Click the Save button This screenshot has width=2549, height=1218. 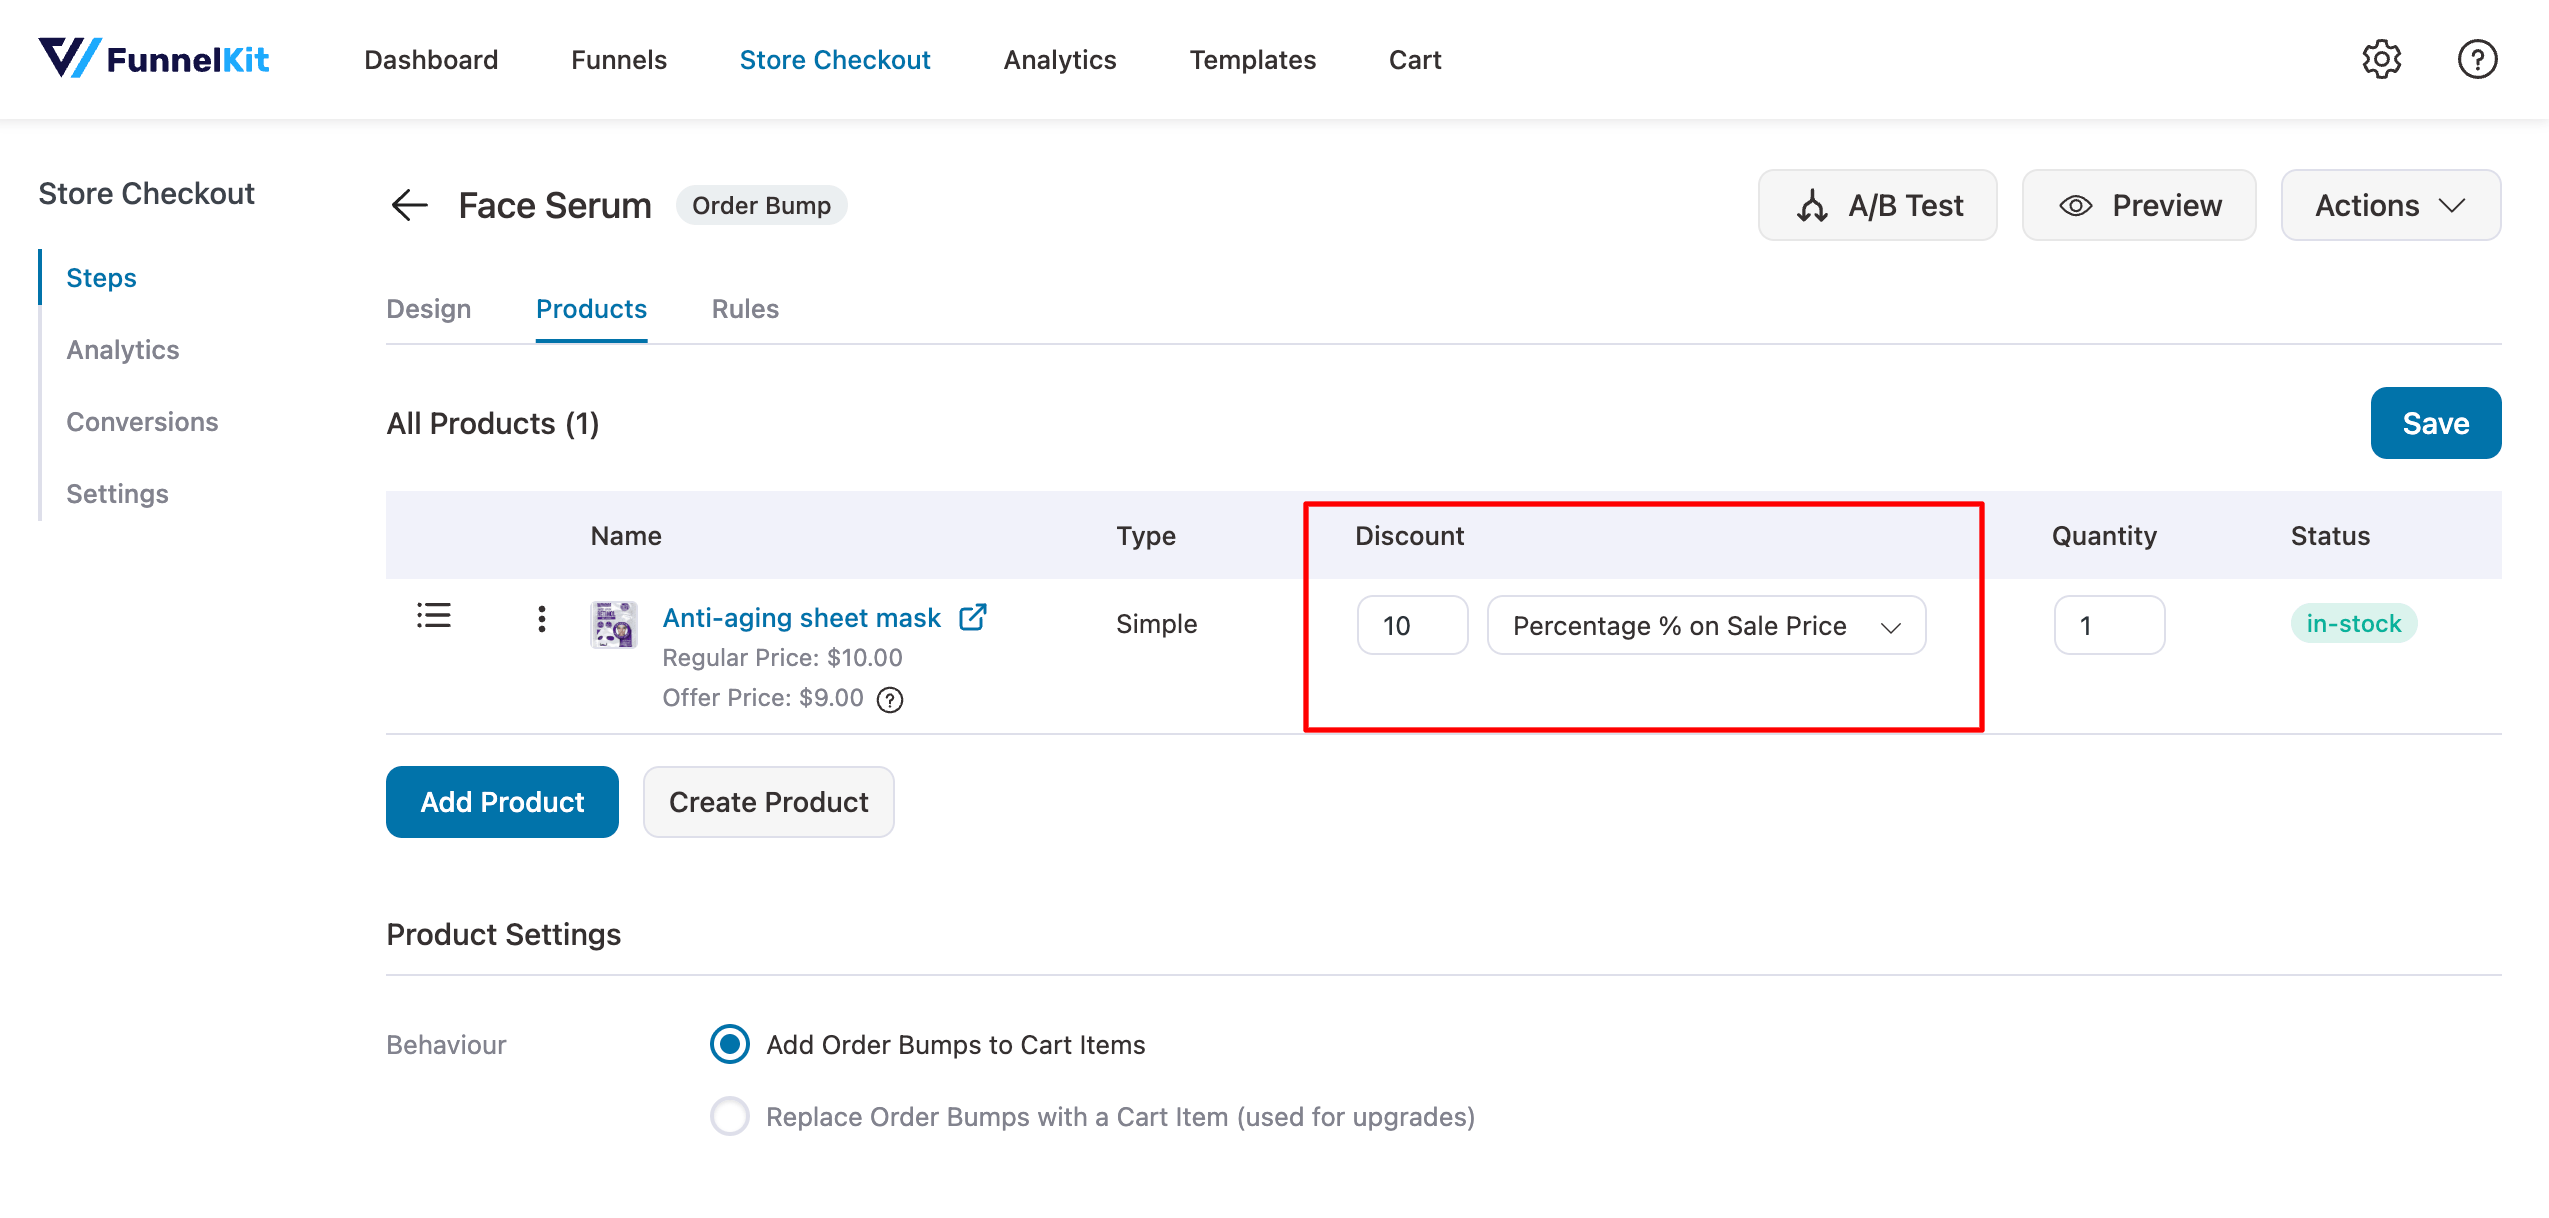[2435, 423]
